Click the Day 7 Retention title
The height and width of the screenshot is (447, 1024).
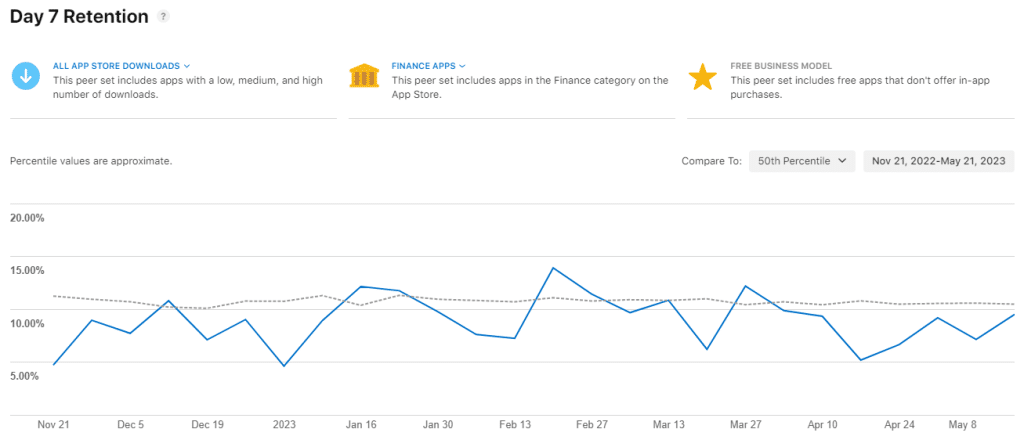(79, 17)
